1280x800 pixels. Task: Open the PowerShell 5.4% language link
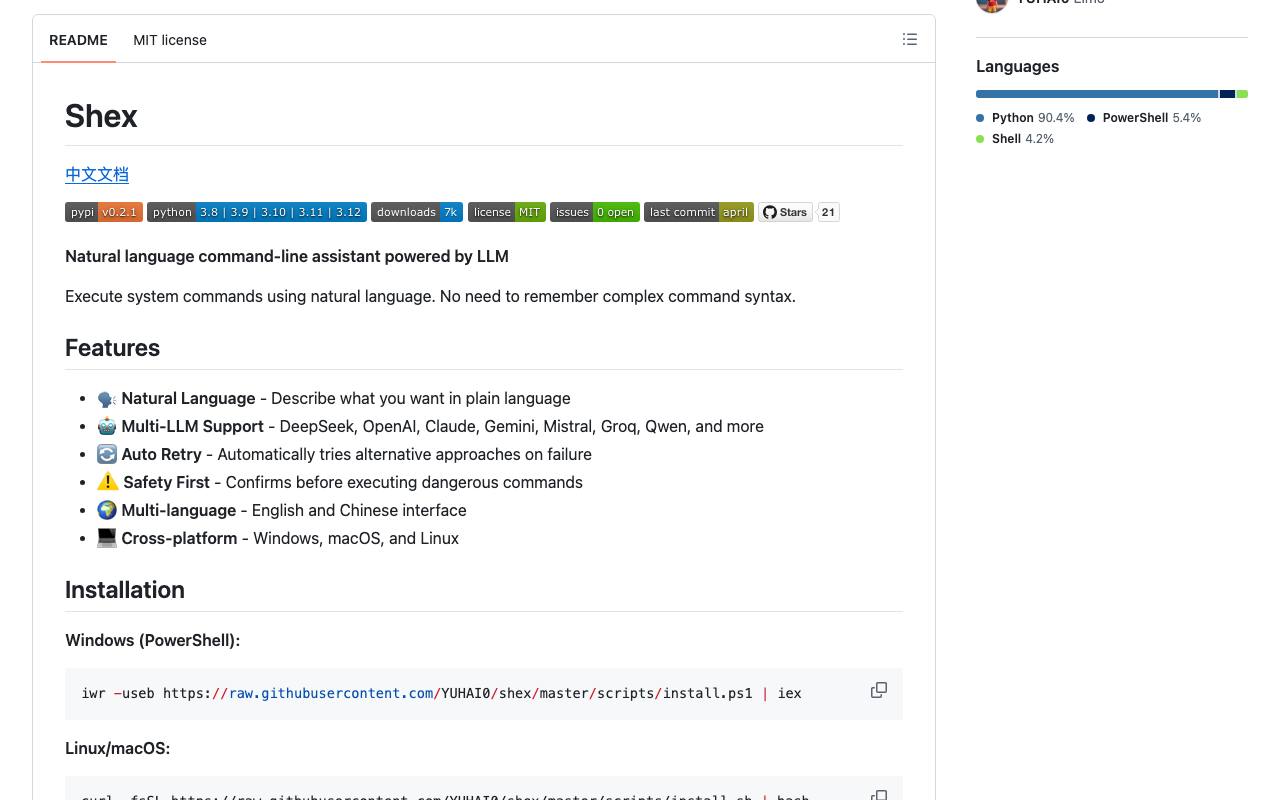pos(1144,118)
